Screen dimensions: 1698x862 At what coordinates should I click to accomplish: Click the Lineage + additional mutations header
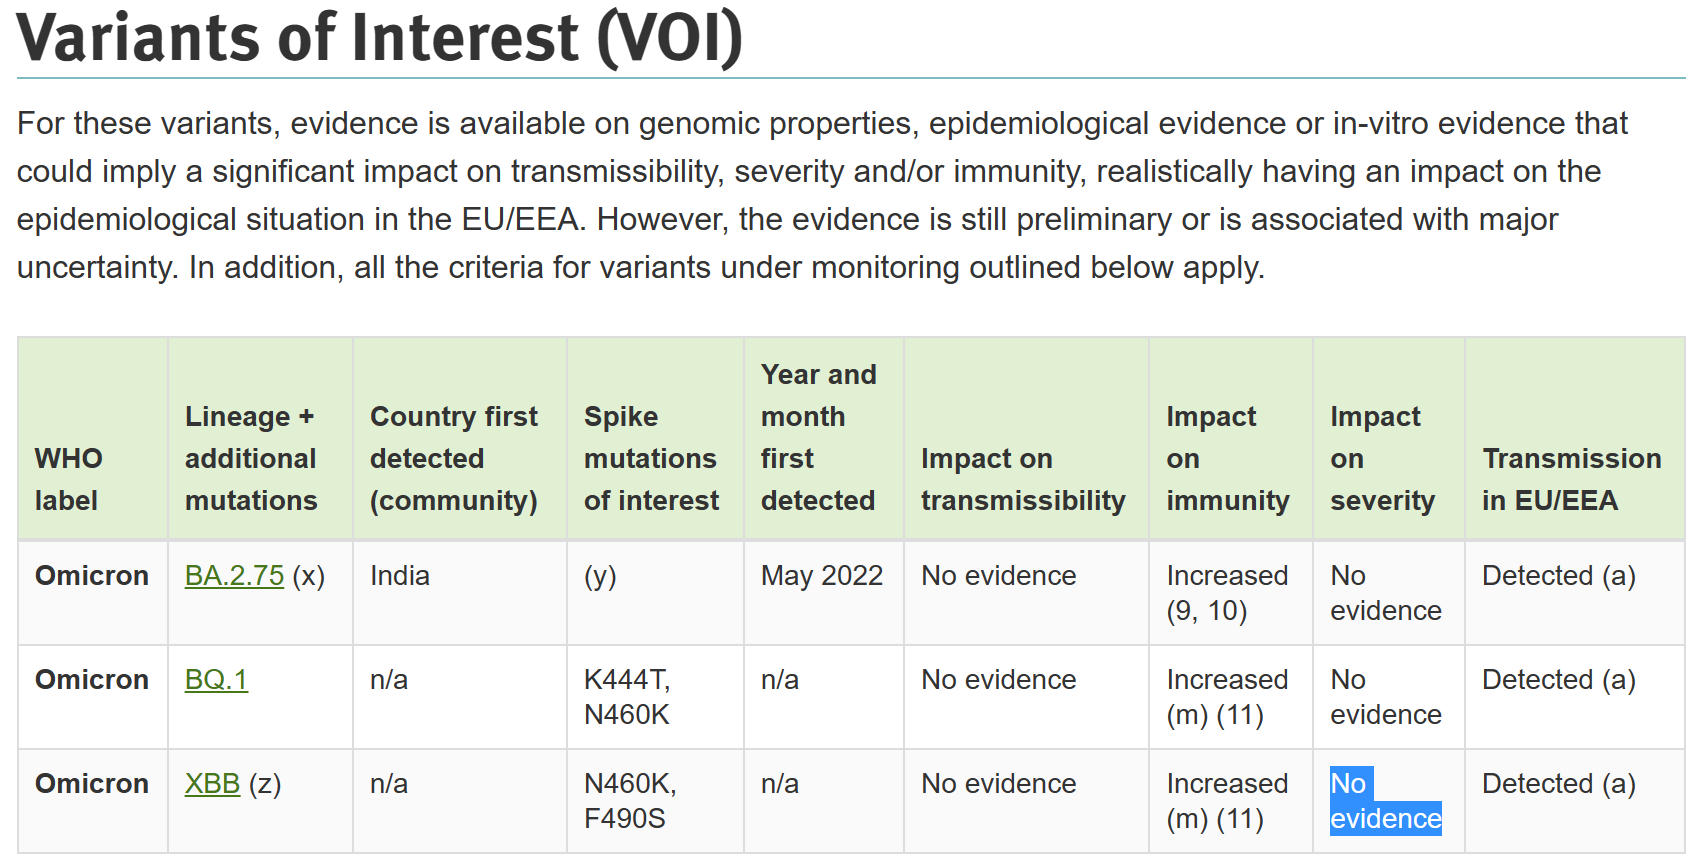tap(251, 458)
